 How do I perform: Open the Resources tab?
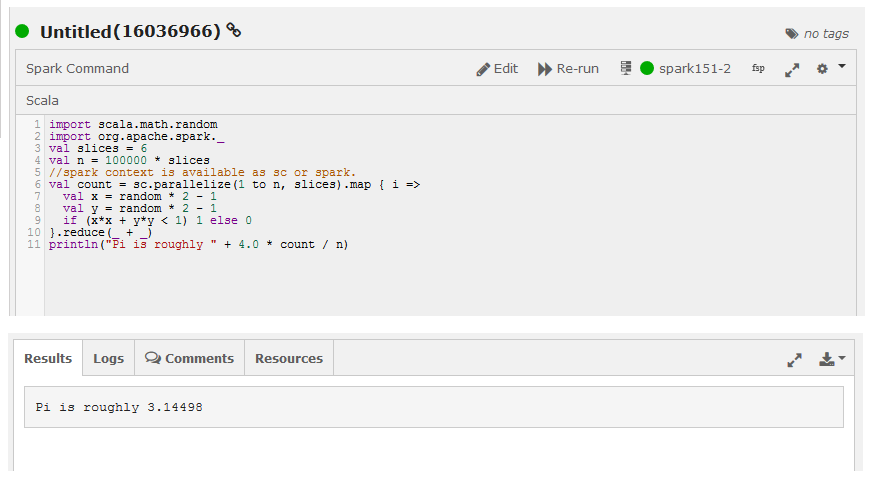pos(289,358)
